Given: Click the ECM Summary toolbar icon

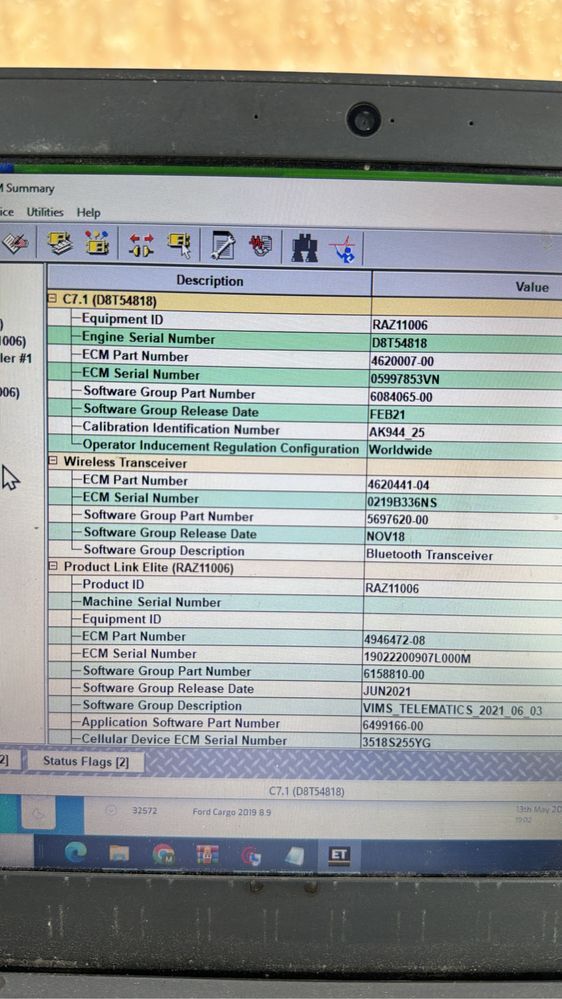Looking at the screenshot, I should (60, 243).
